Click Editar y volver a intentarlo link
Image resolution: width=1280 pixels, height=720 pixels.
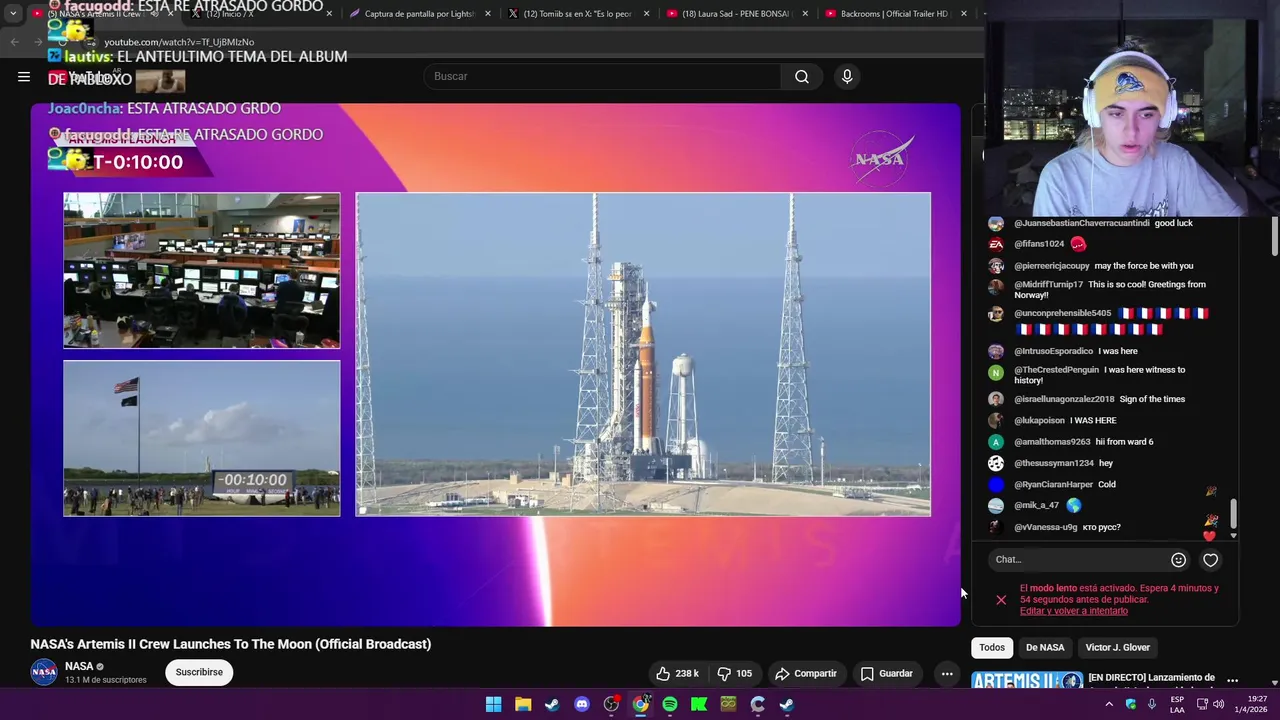point(1074,611)
